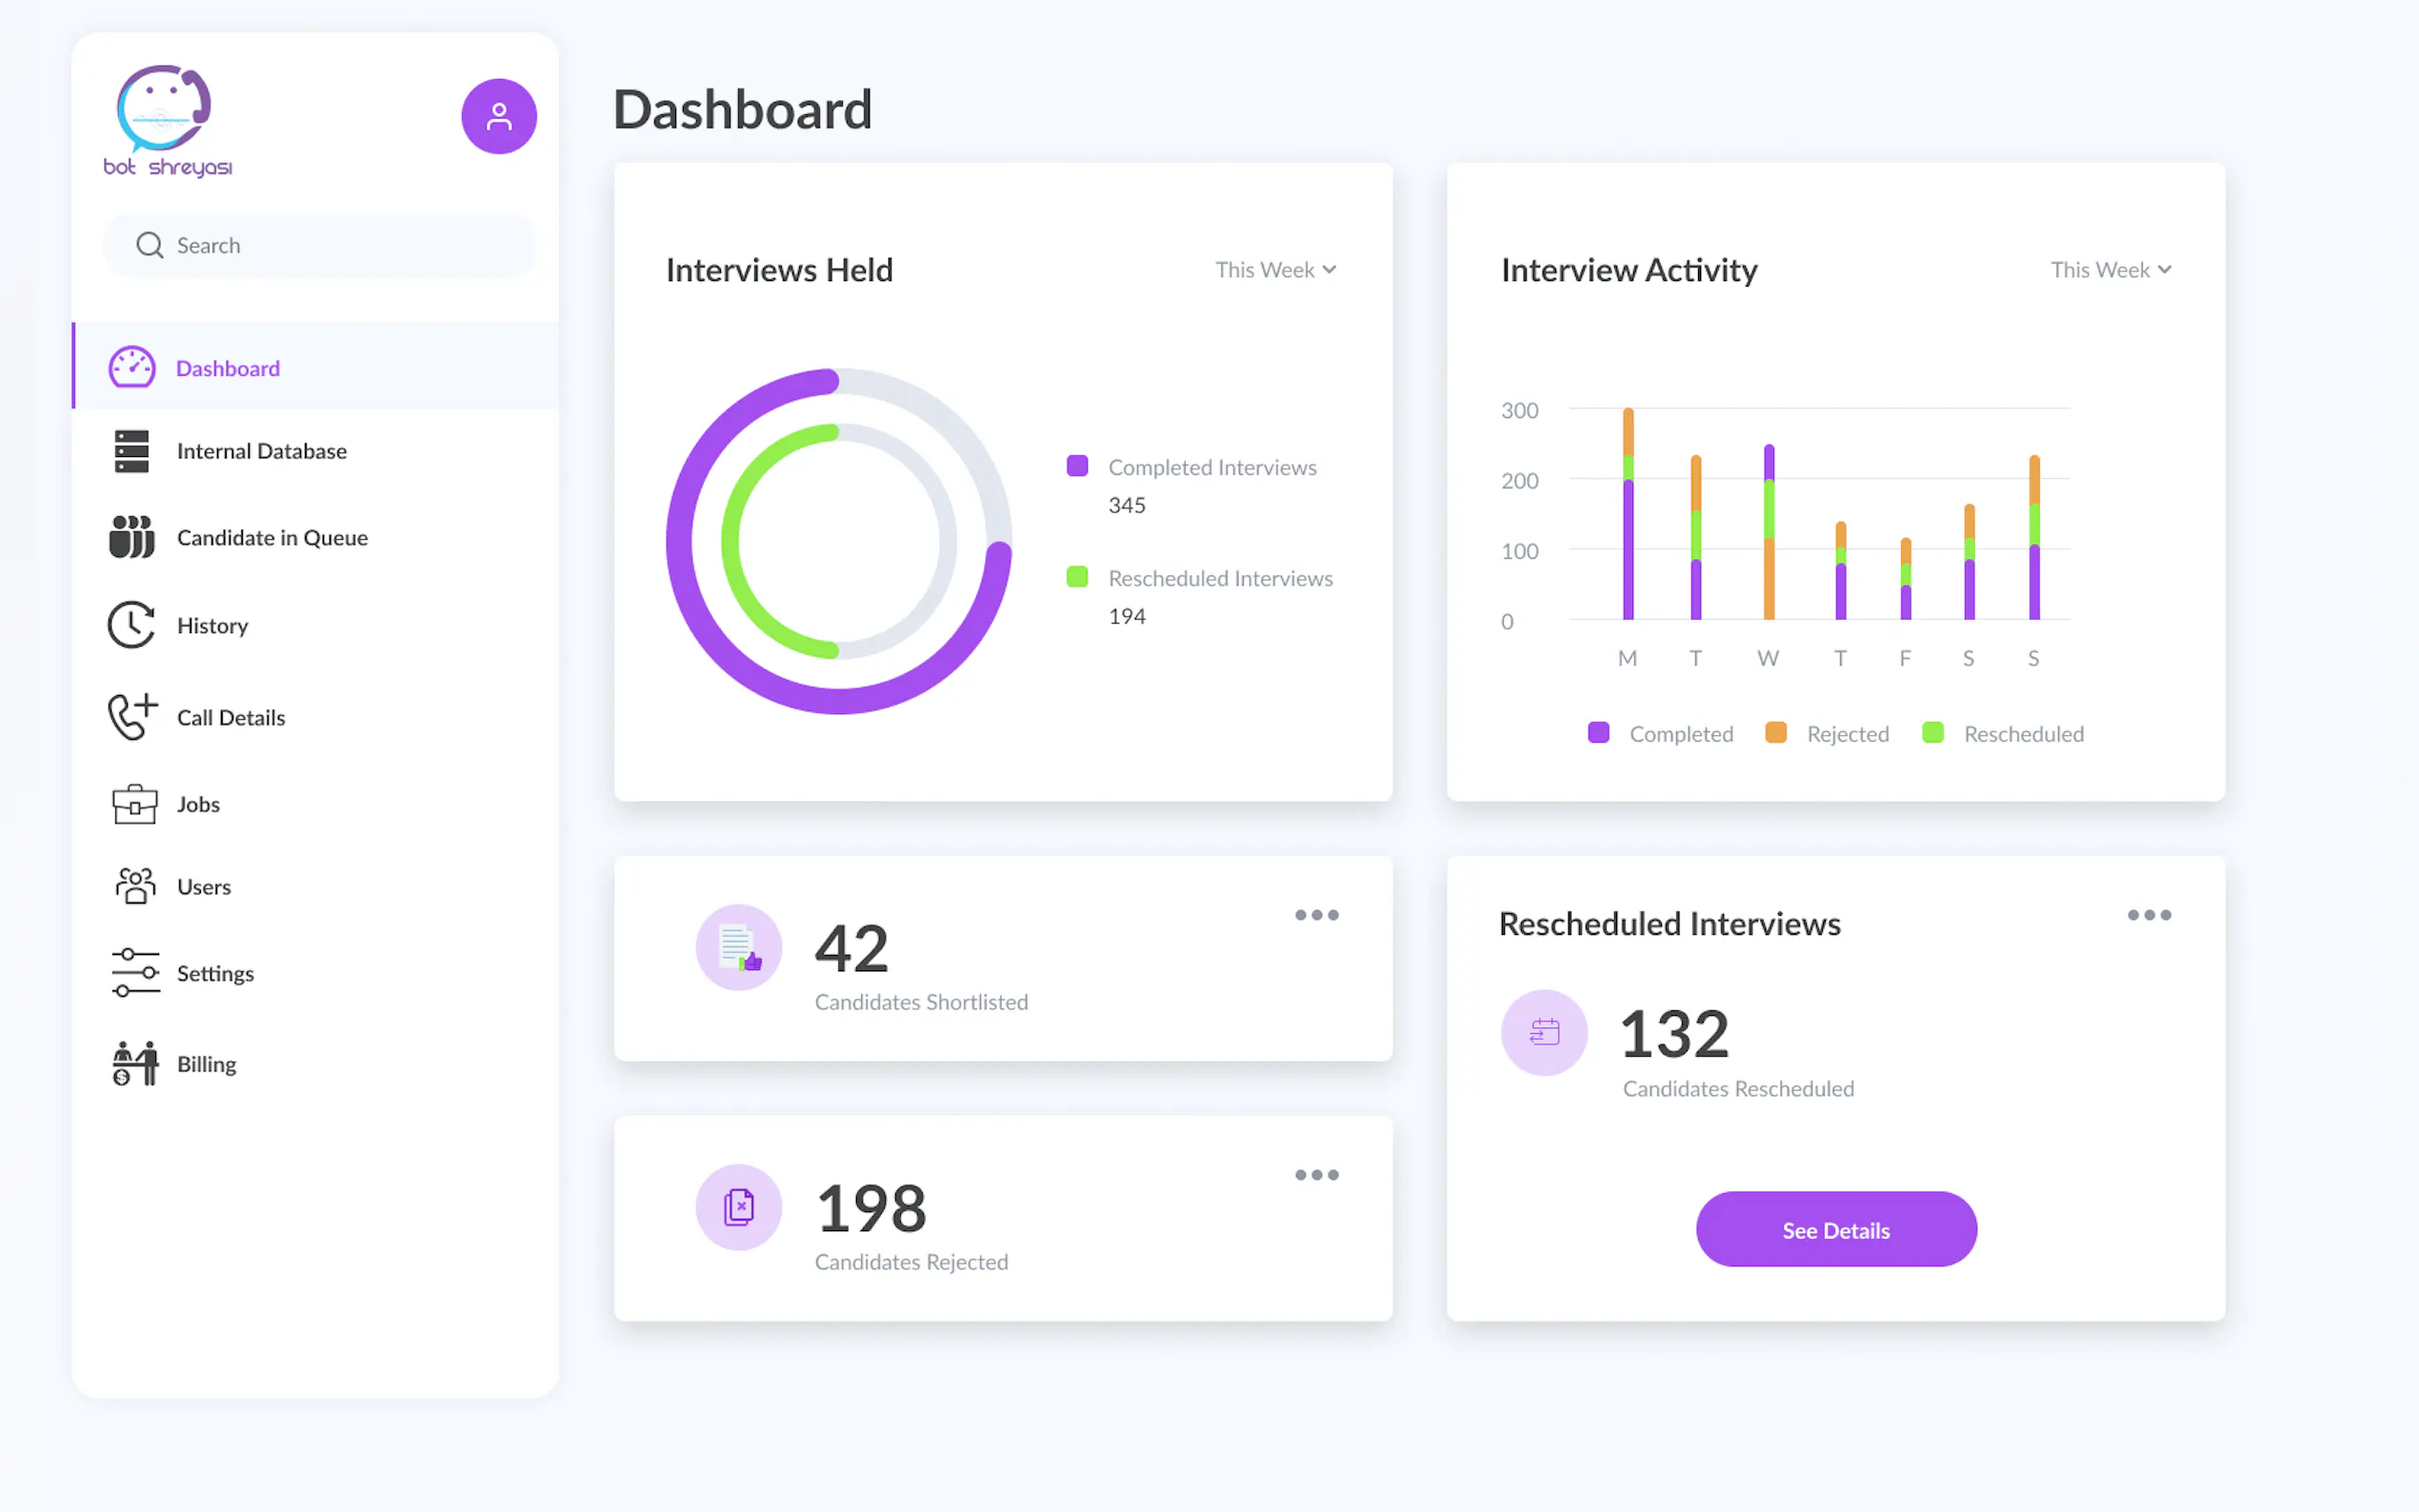Open options menu on Candidates Rejected card
This screenshot has width=2419, height=1512.
(x=1316, y=1175)
